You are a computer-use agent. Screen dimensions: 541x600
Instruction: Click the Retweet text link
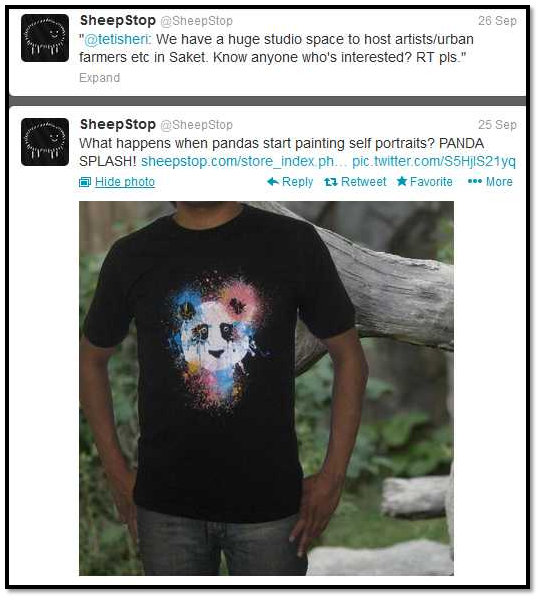point(363,181)
